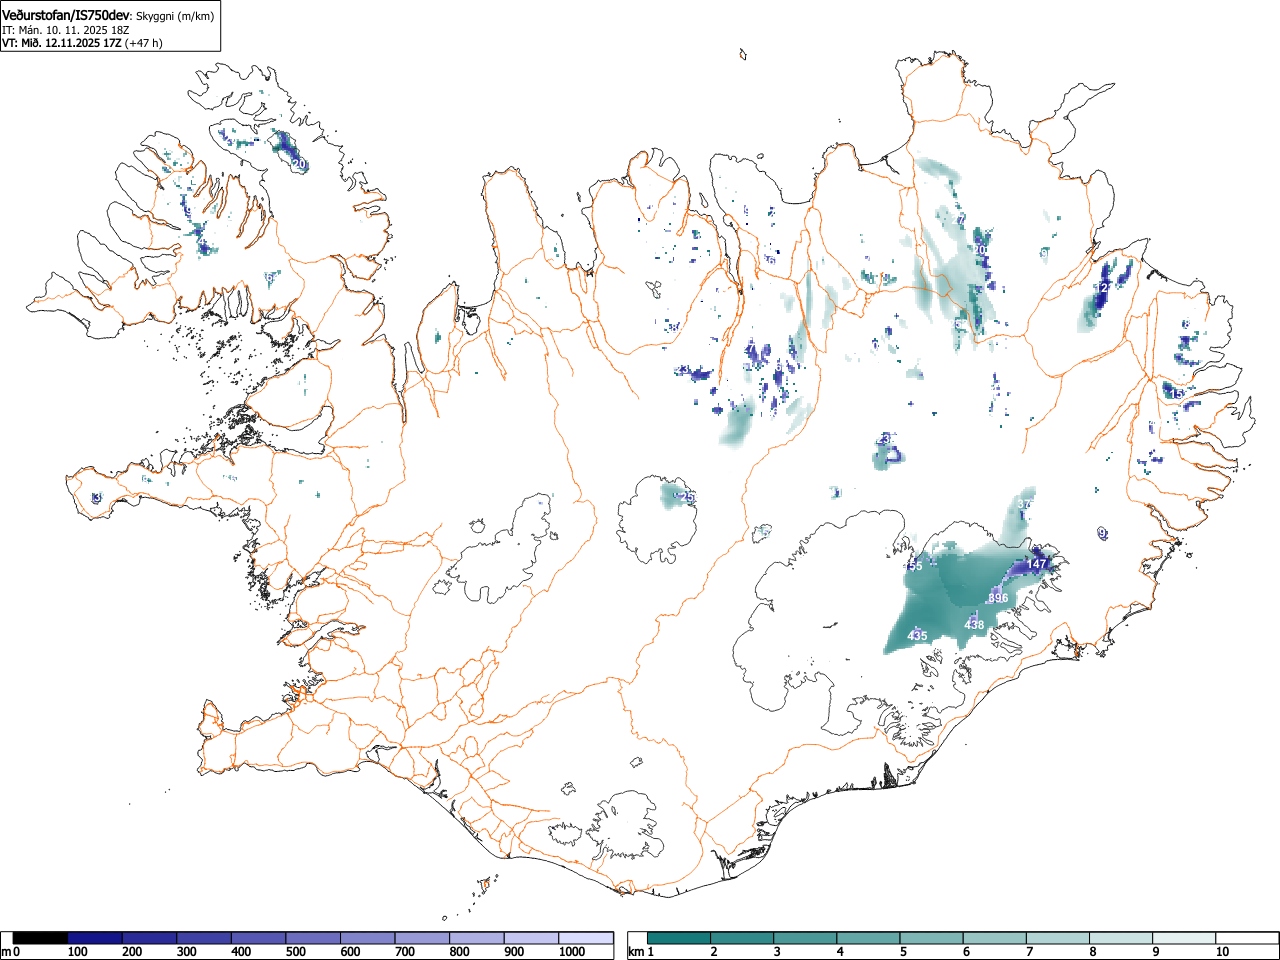The image size is (1280, 960).
Task: Pick the 3–4 km legend swatch
Action: 805,938
